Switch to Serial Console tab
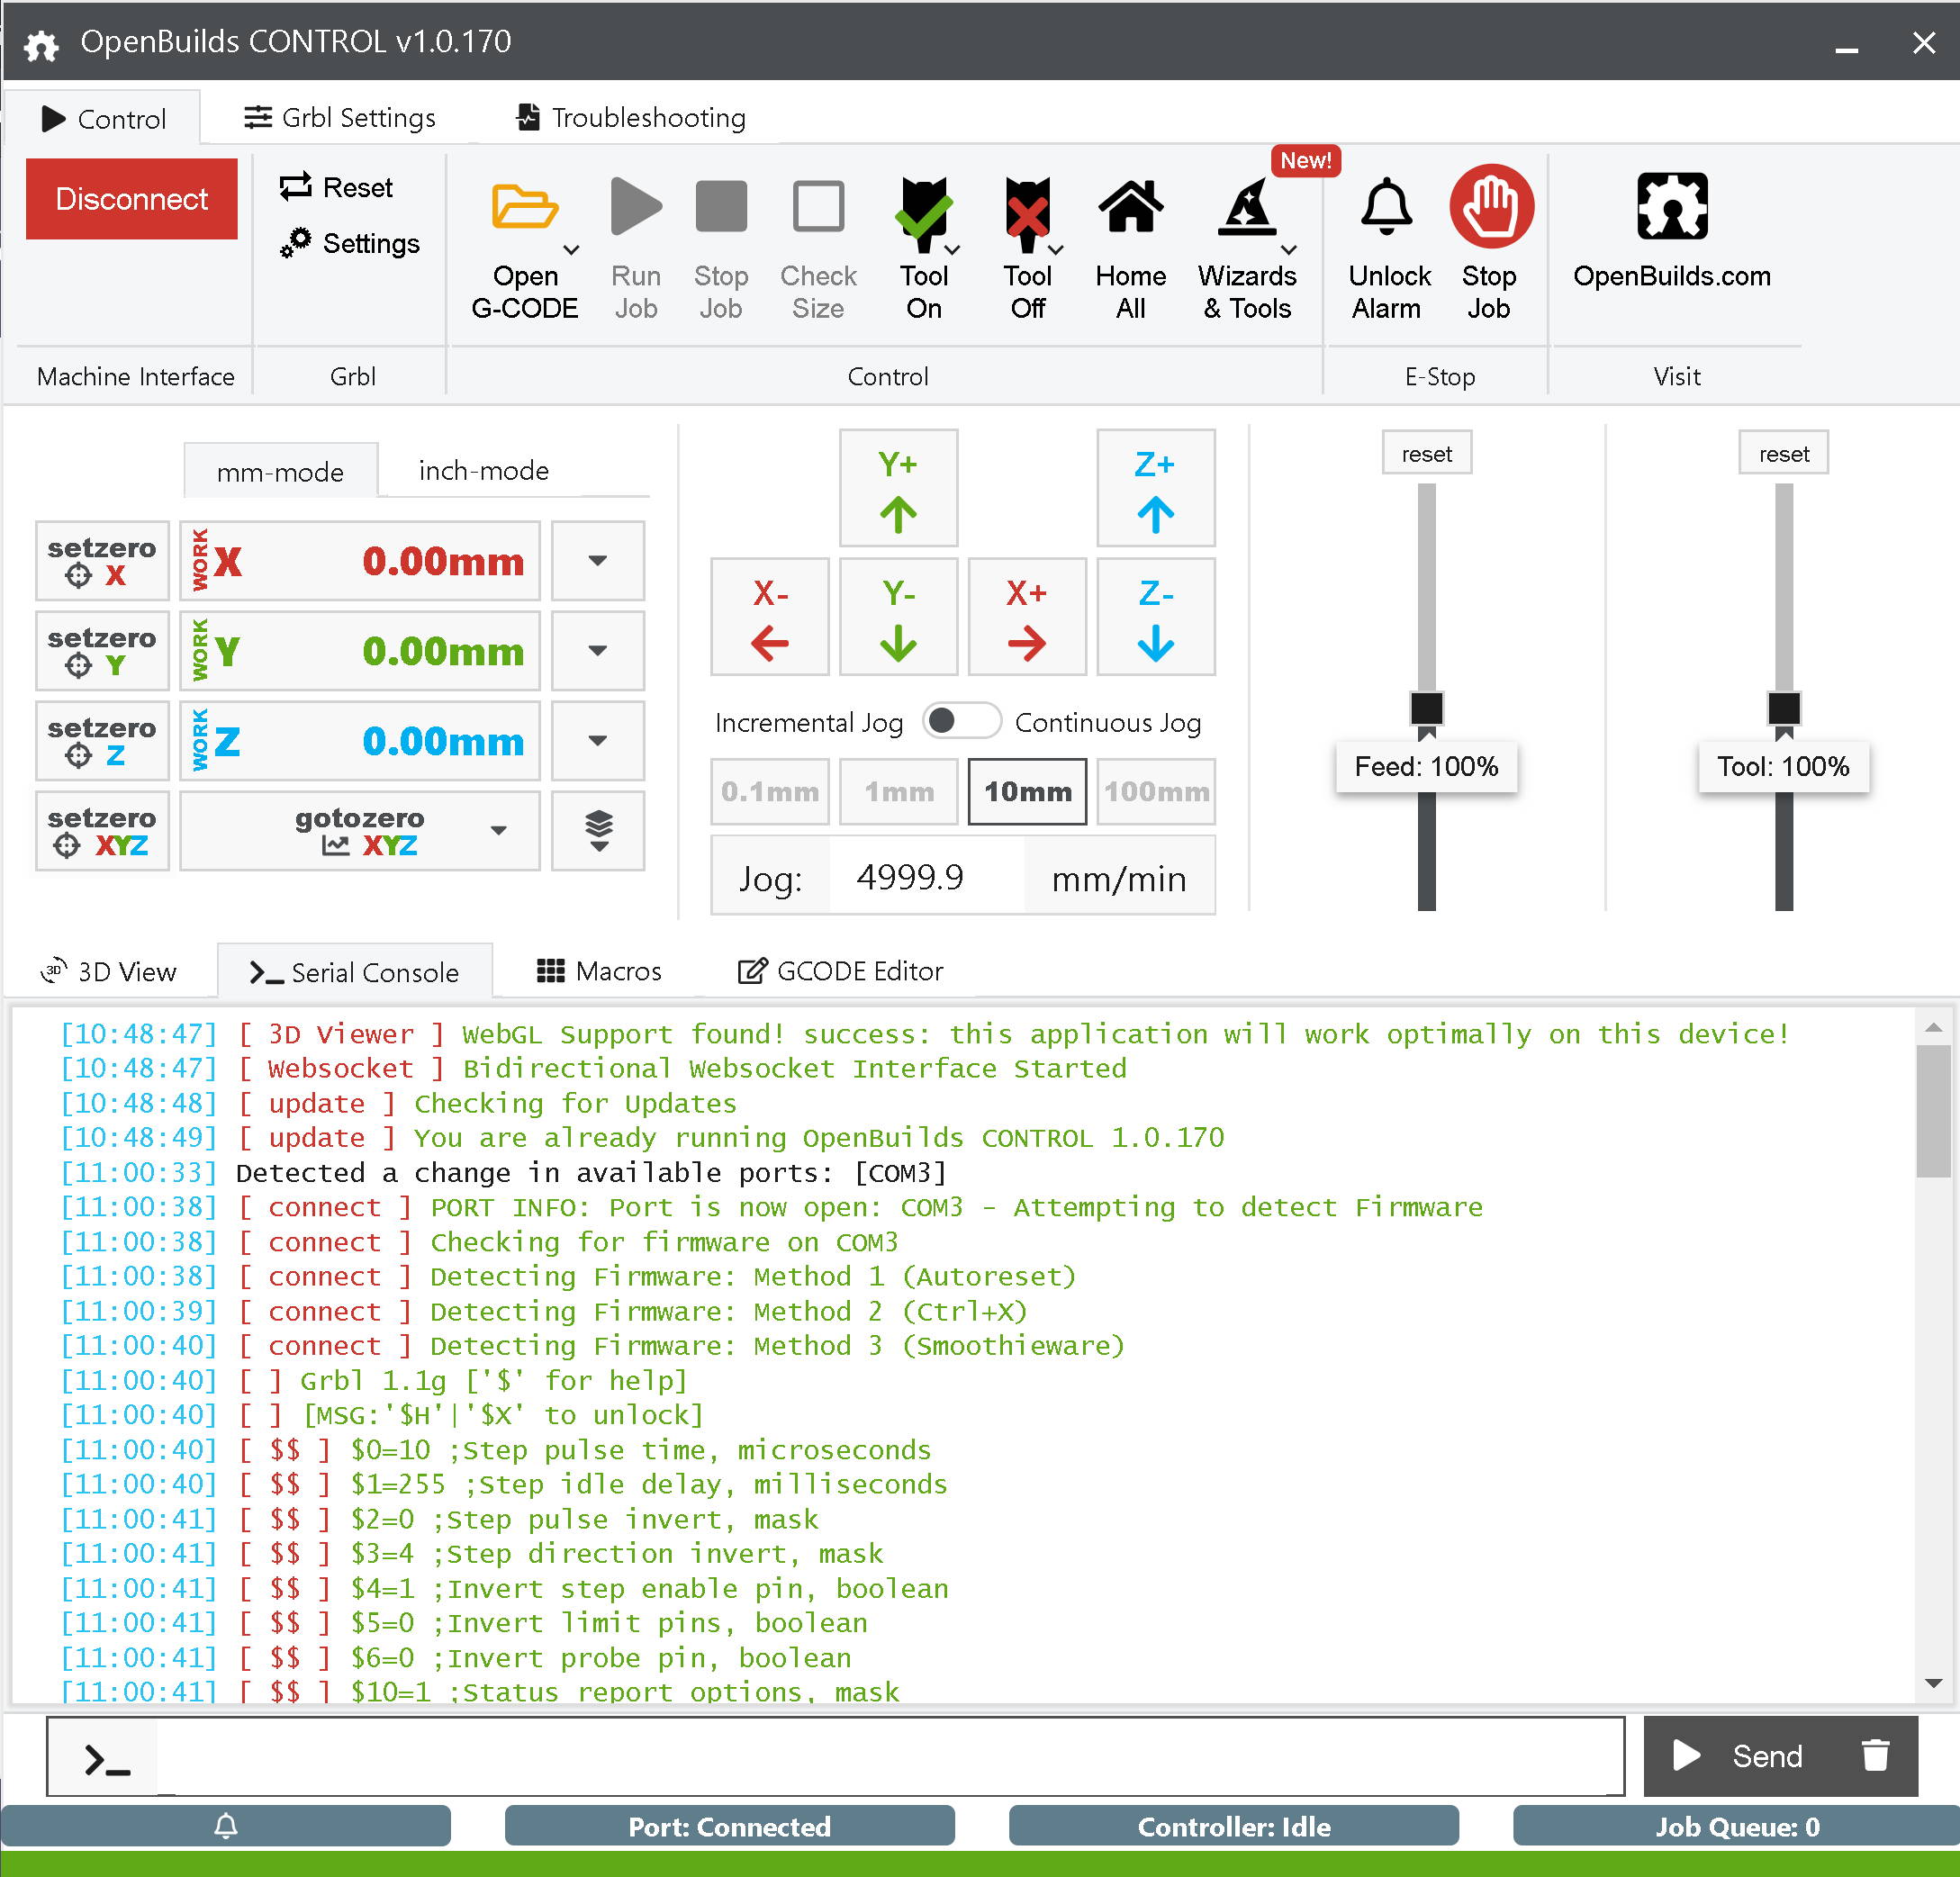This screenshot has width=1960, height=1877. point(355,971)
